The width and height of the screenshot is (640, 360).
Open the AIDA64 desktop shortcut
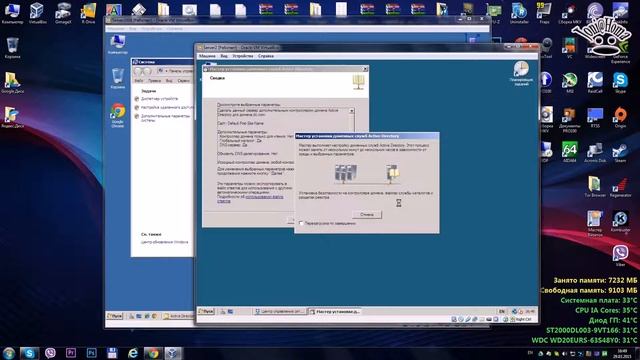click(569, 152)
